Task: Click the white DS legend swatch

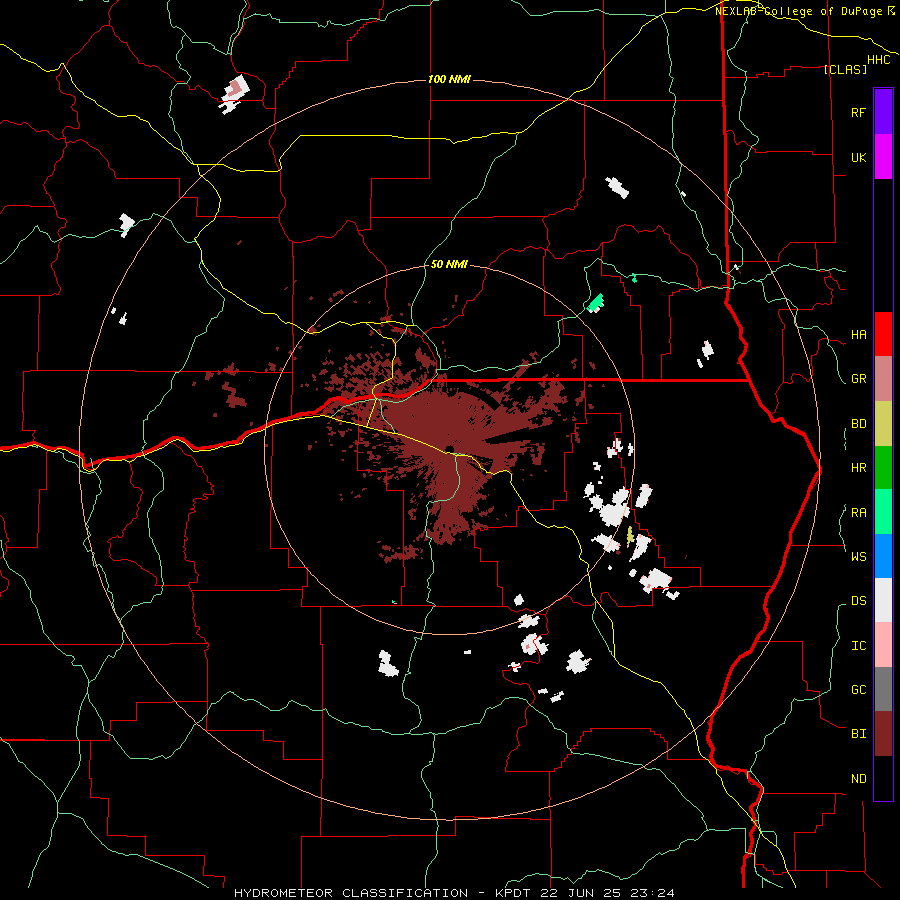Action: pyautogui.click(x=883, y=600)
